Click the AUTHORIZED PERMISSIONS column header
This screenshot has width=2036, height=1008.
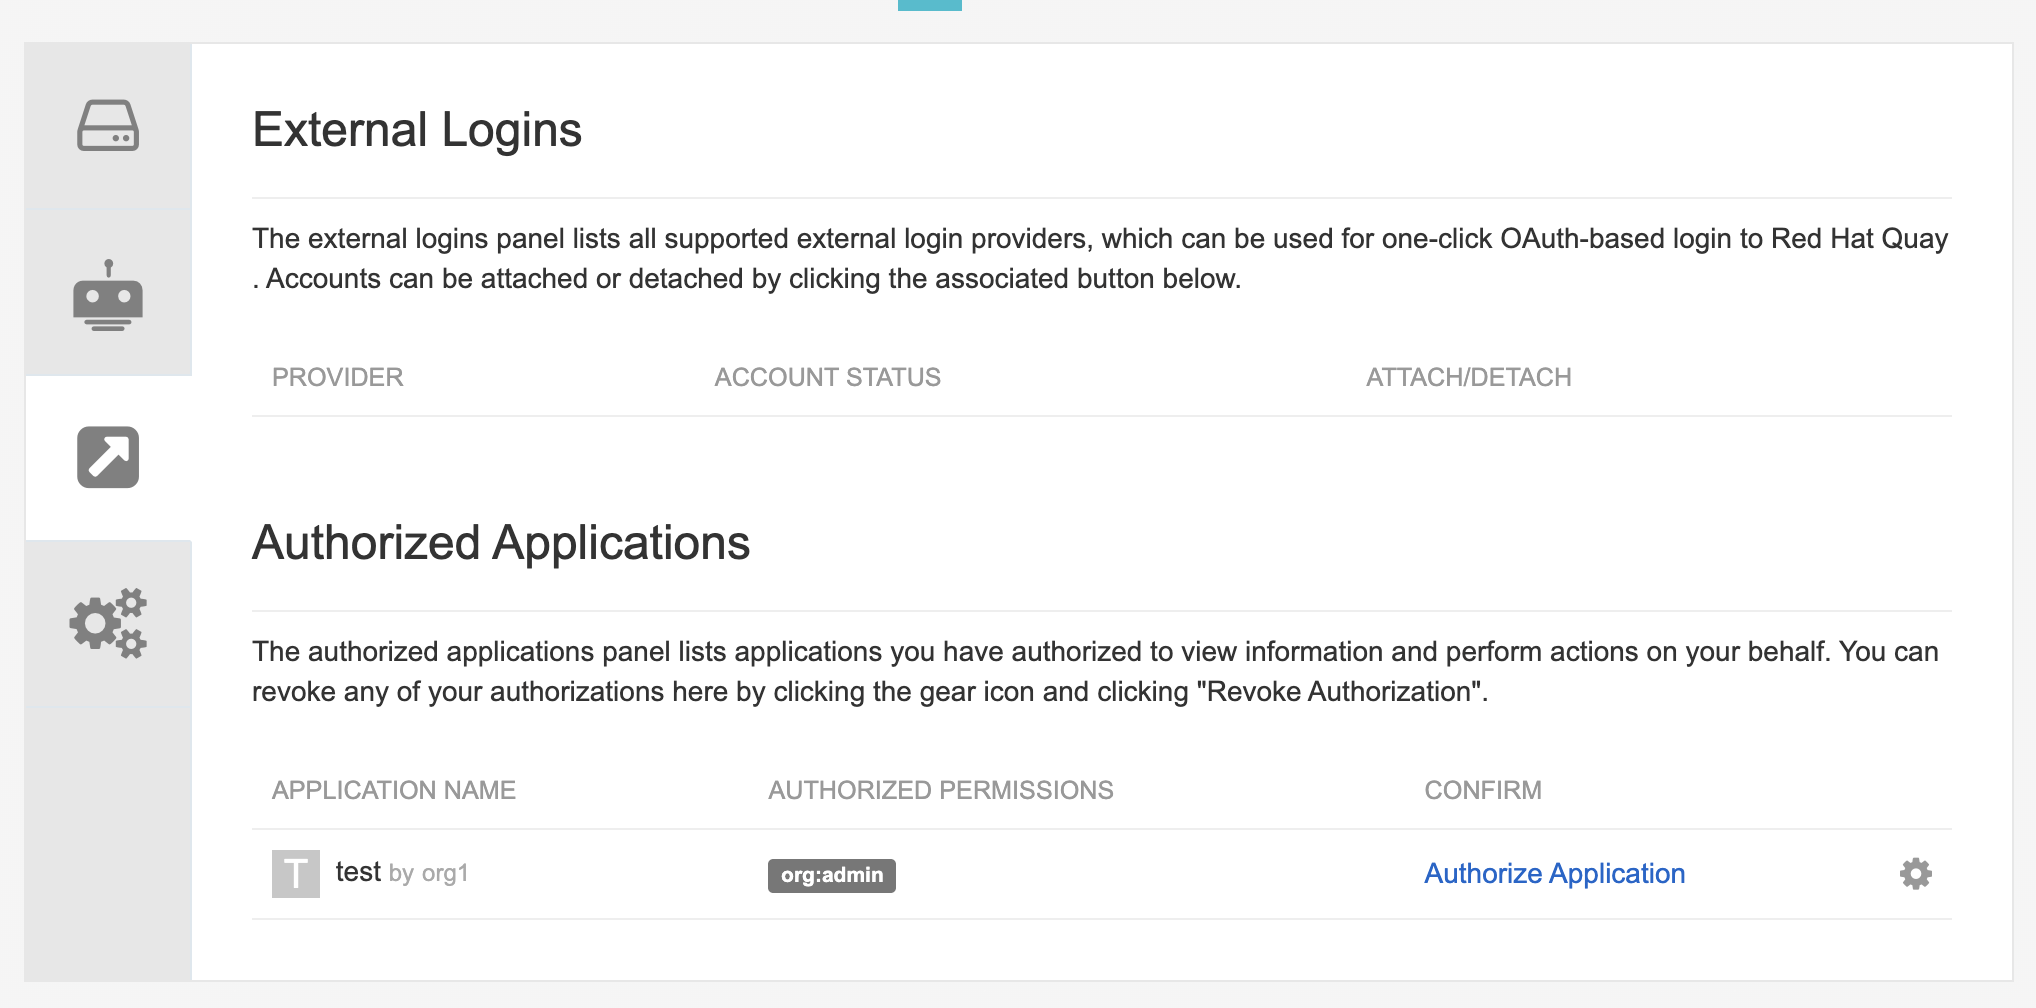[940, 790]
